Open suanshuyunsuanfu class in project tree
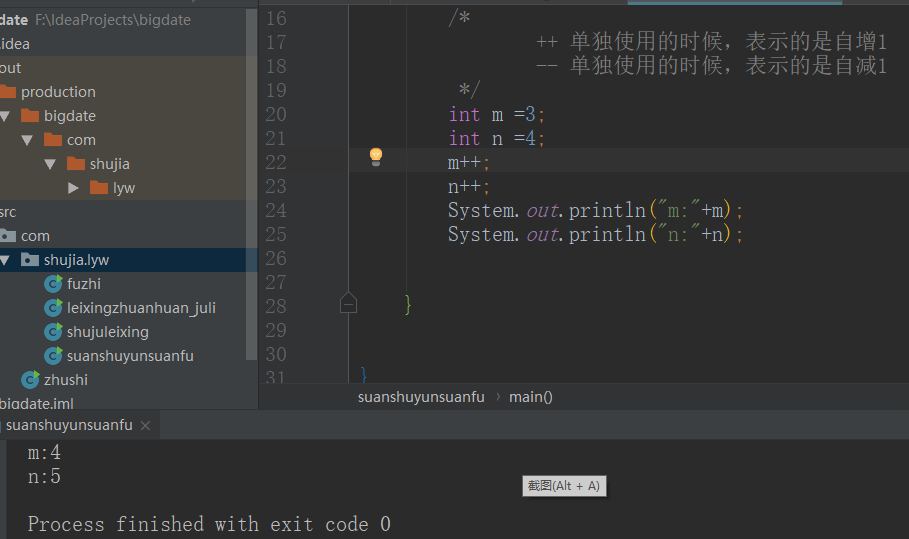 point(130,356)
